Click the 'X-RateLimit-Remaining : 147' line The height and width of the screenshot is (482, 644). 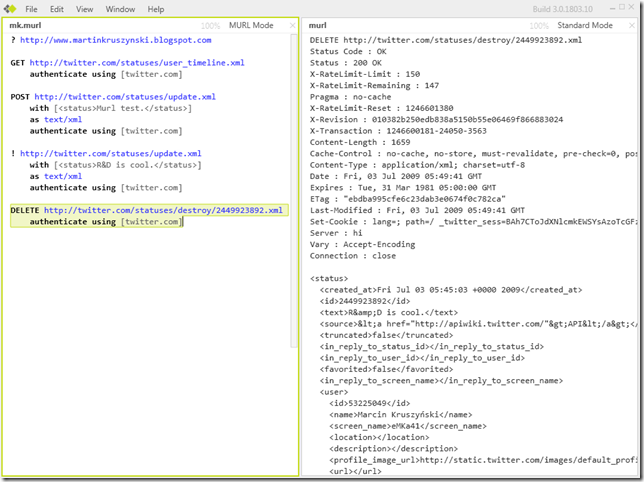coord(375,85)
